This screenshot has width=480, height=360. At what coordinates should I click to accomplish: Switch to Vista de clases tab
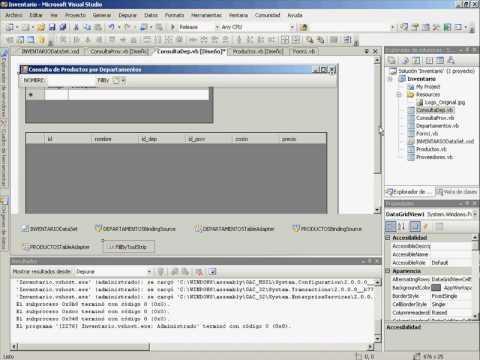[x=456, y=192]
